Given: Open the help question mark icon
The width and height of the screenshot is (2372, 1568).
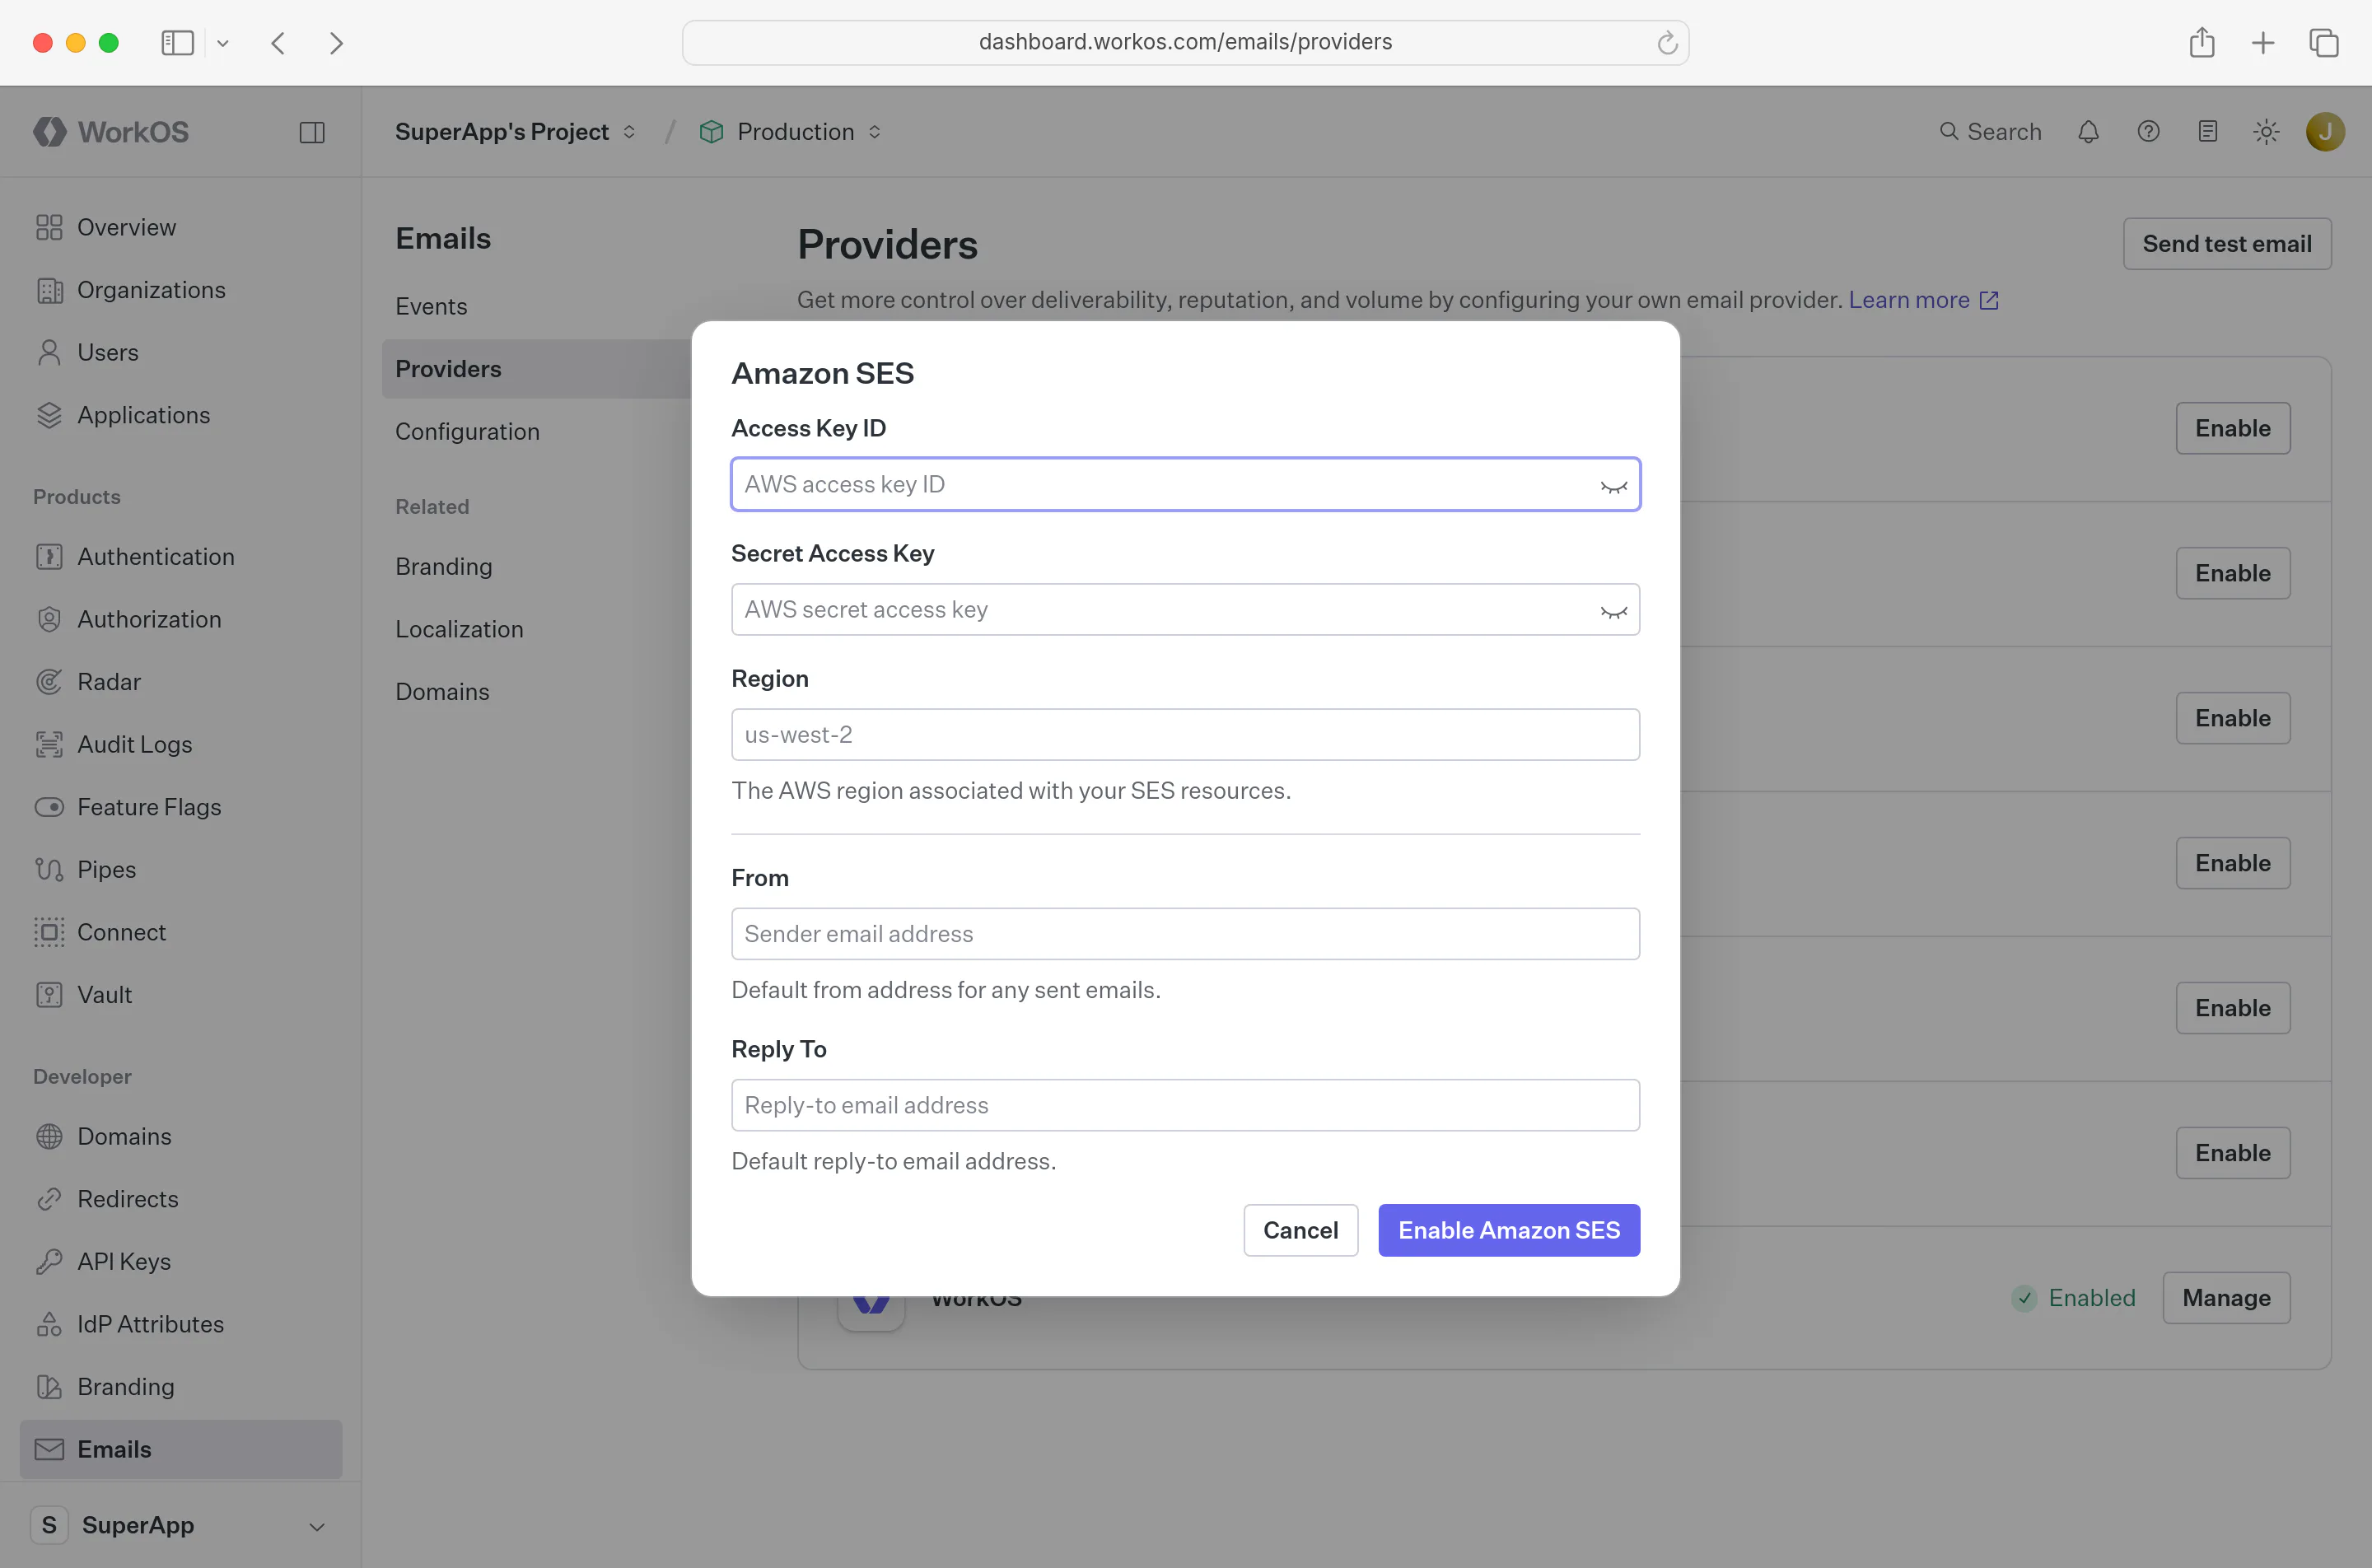Looking at the screenshot, I should [2148, 132].
